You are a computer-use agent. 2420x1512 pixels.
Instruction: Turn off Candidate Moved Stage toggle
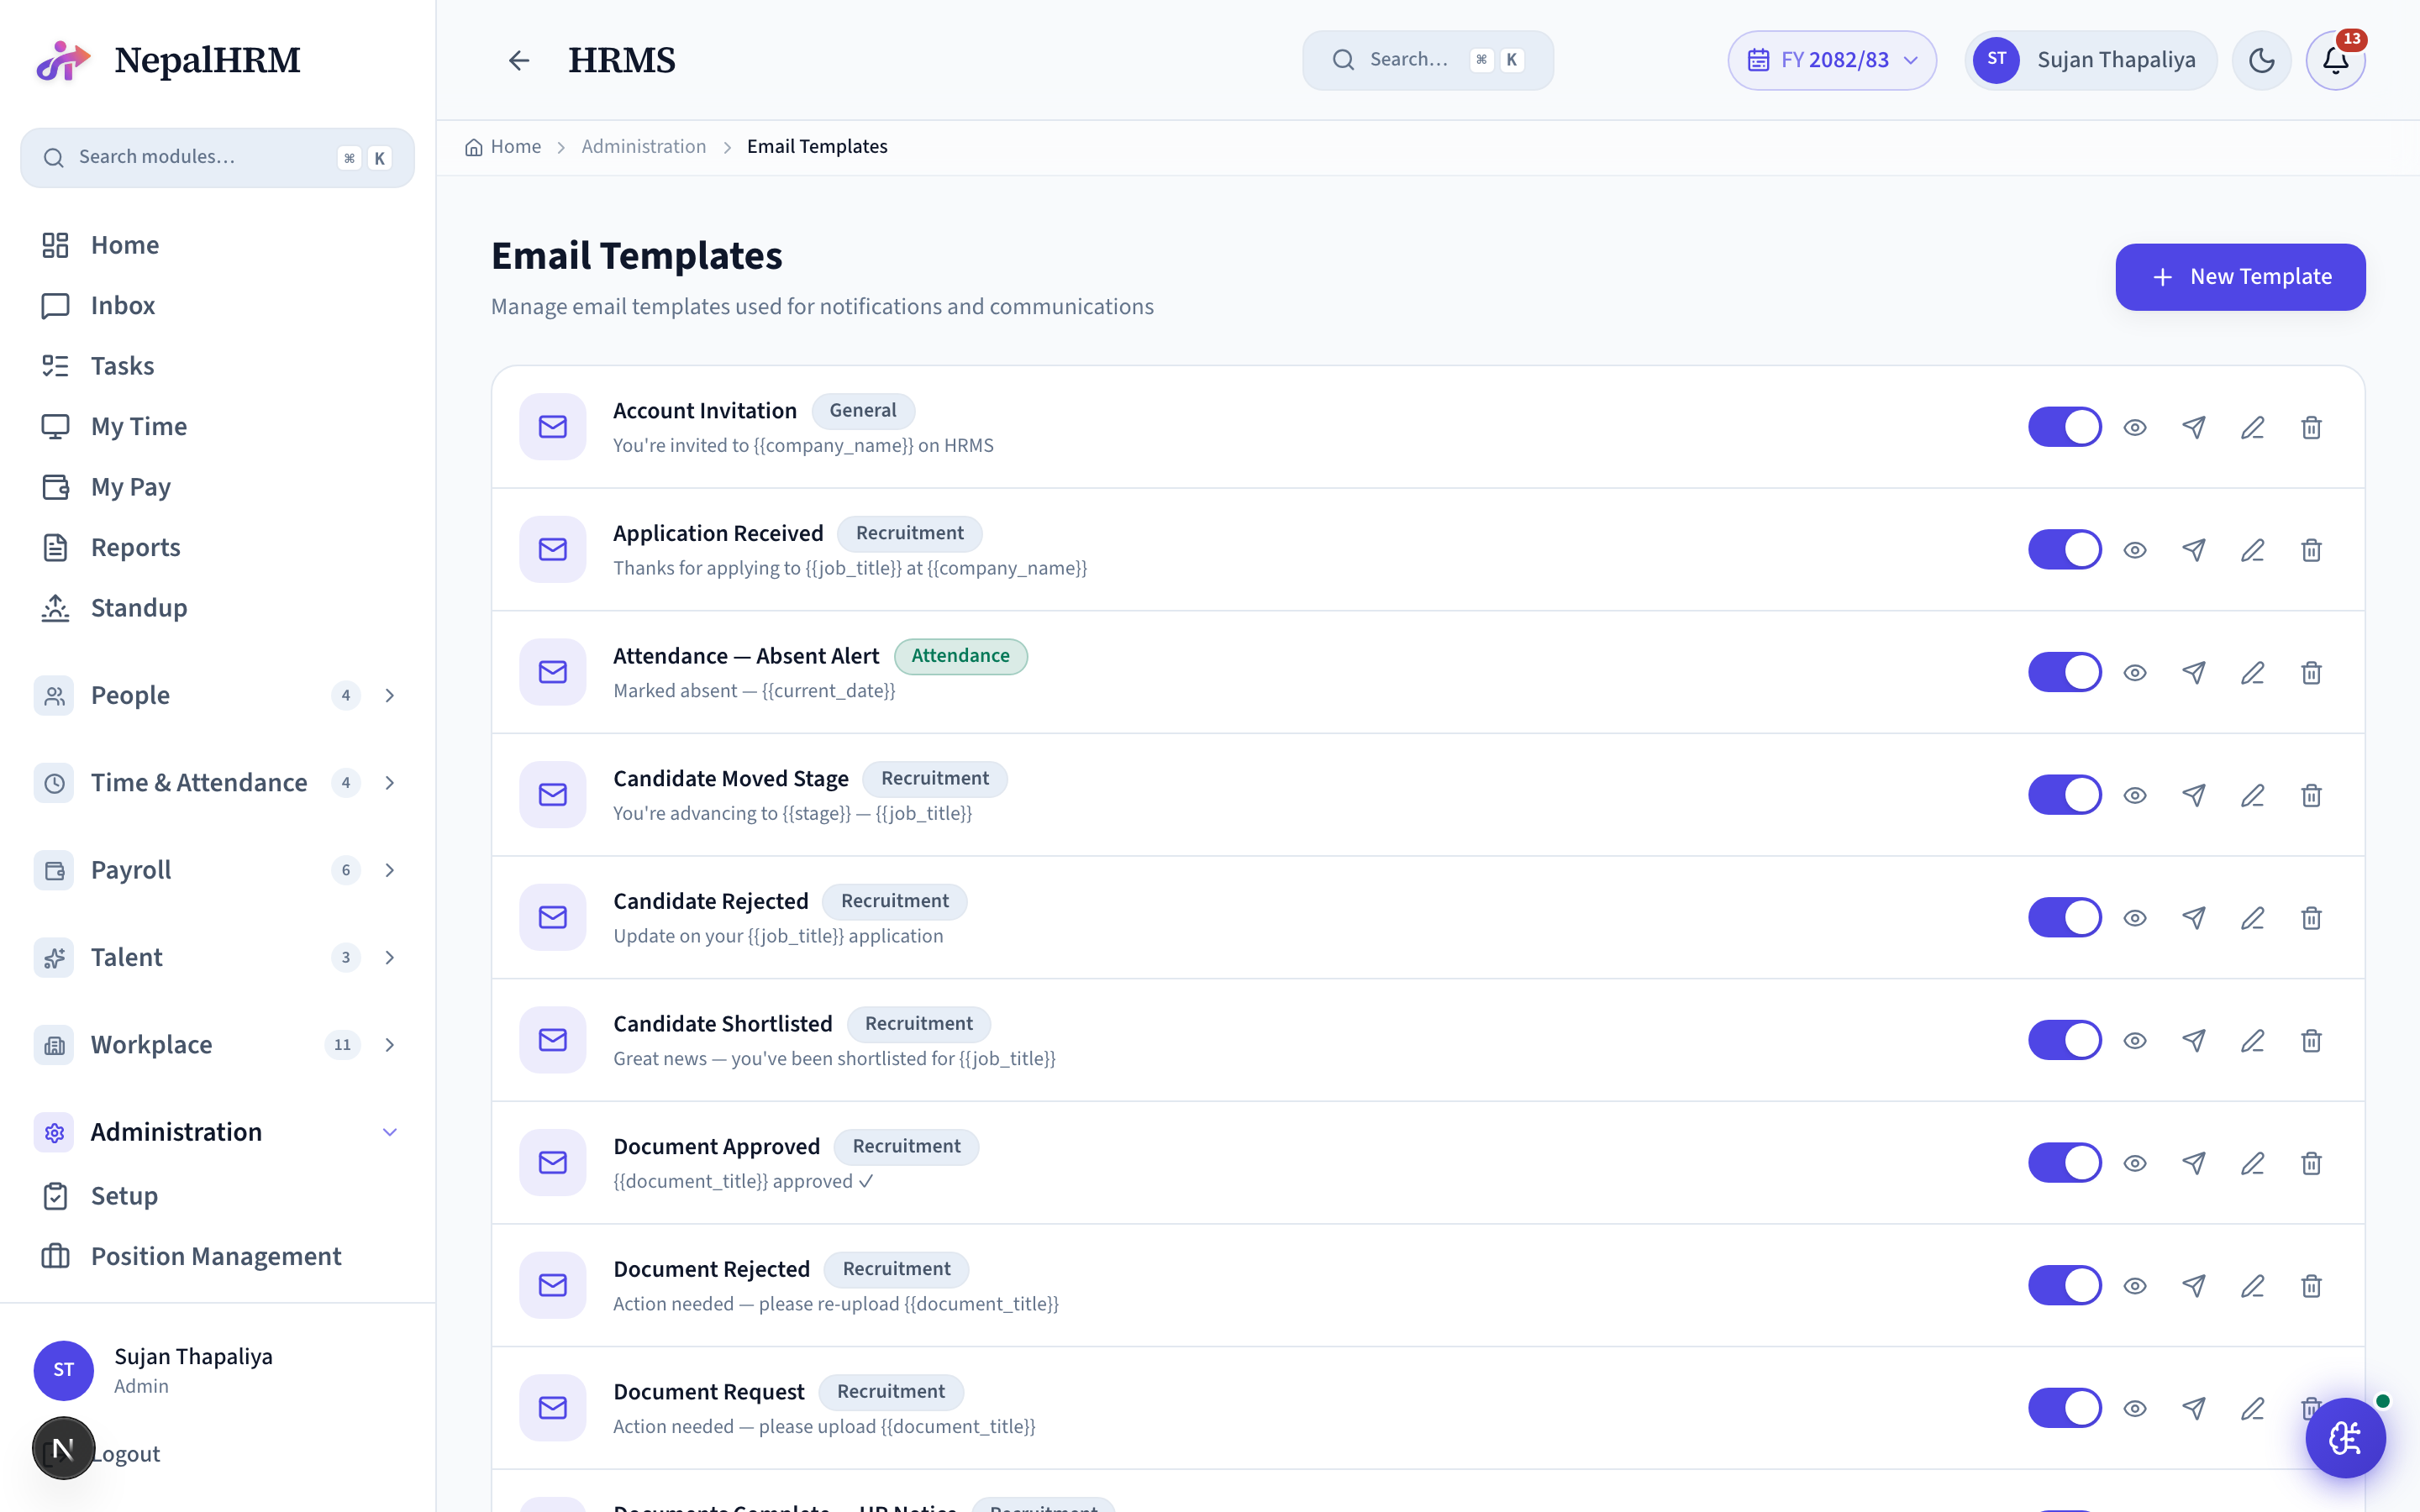coord(2064,795)
